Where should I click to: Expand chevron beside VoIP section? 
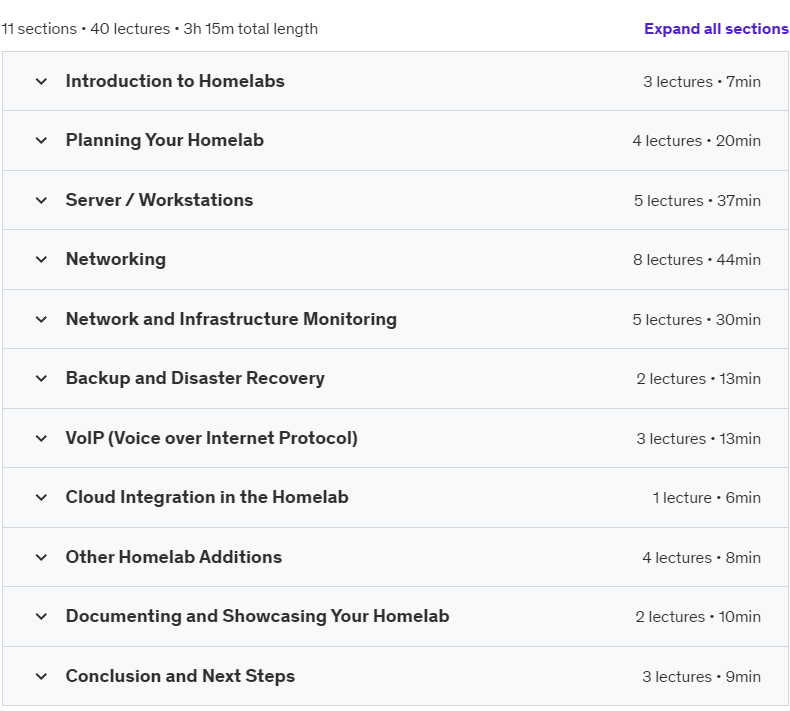[41, 438]
